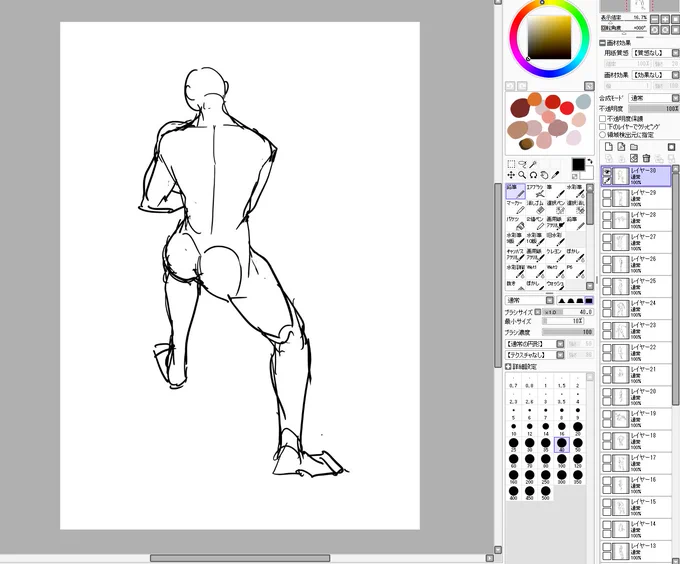The image size is (680, 564).
Task: Select brush size 50 preset
Action: tap(578, 445)
